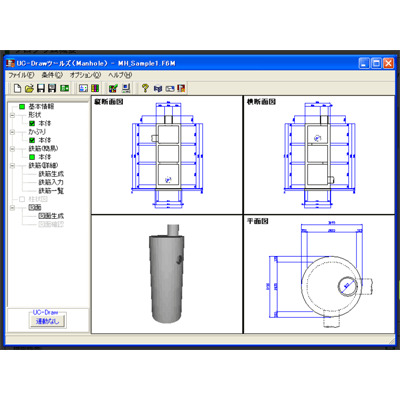Click the computer monitor toolbar icon
This screenshot has height=400, width=400.
tap(126, 88)
